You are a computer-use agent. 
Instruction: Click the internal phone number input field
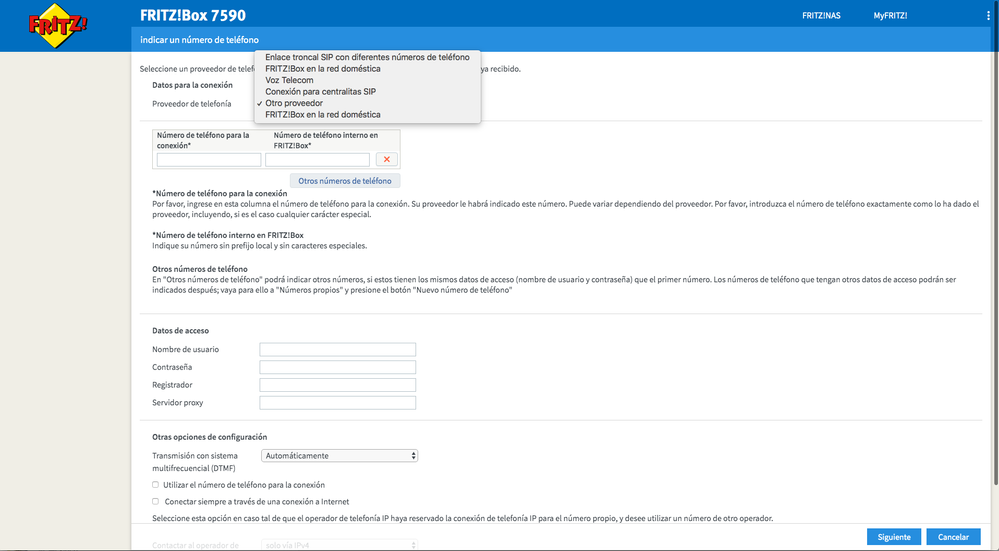click(x=317, y=160)
